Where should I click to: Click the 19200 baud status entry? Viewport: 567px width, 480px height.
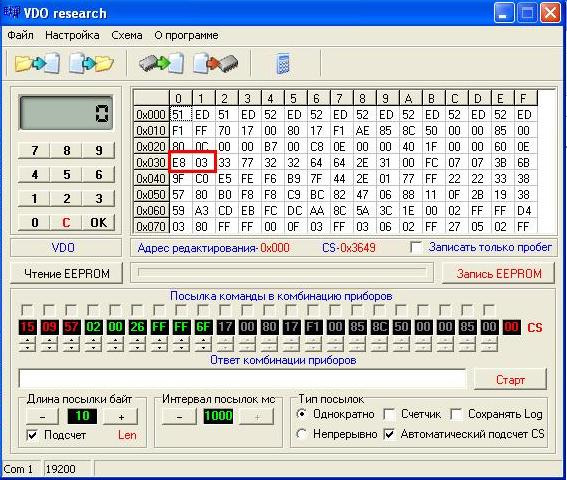pyautogui.click(x=69, y=469)
